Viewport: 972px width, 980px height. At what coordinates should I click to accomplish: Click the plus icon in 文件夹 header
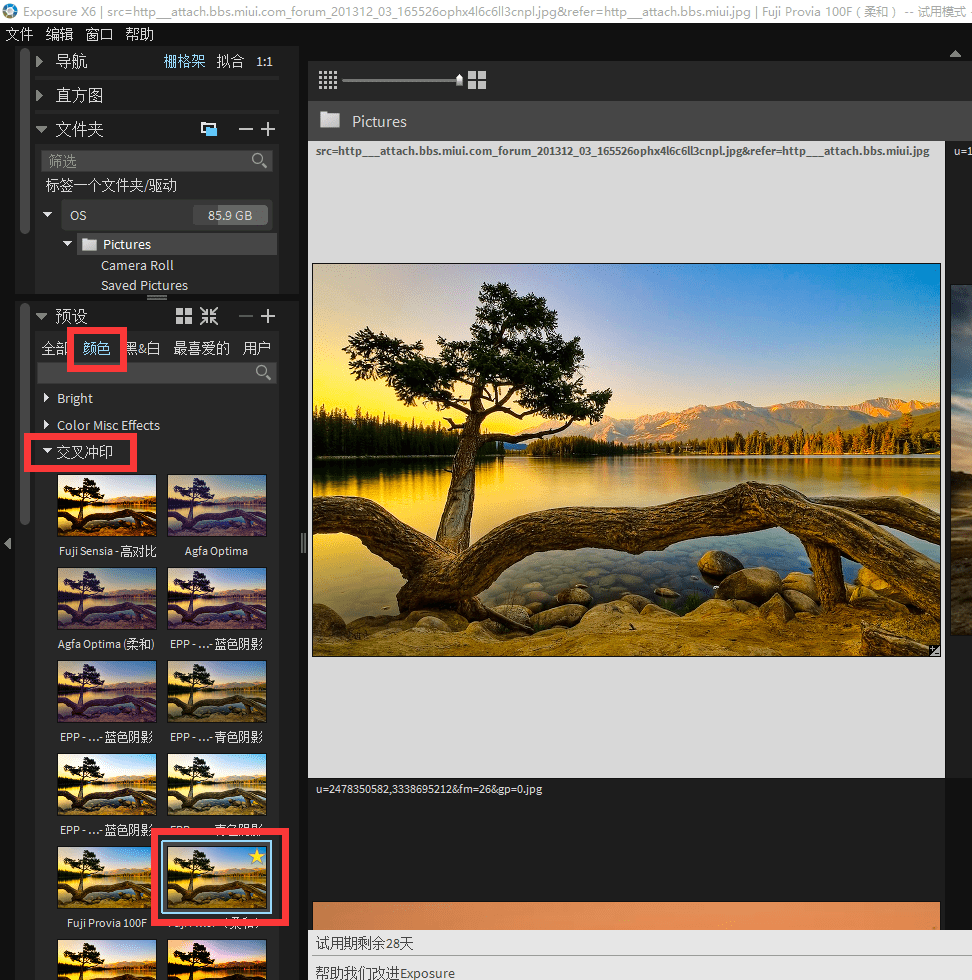pos(268,129)
